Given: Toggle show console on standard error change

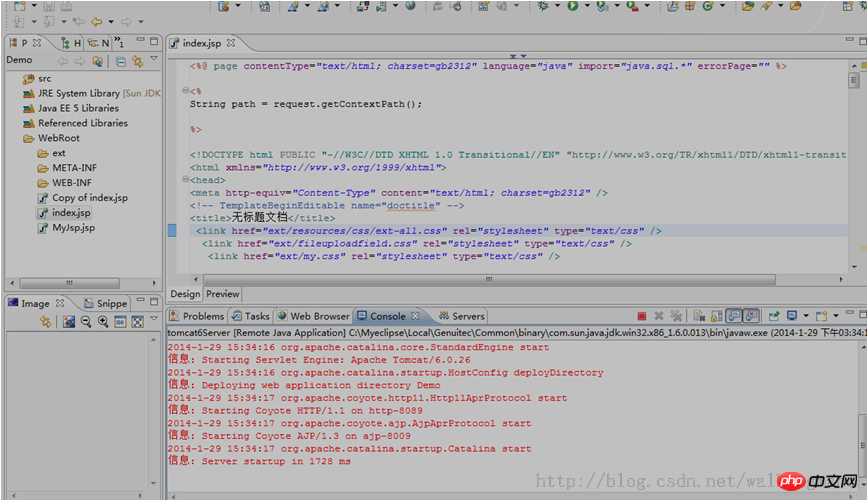Looking at the screenshot, I should tap(751, 316).
